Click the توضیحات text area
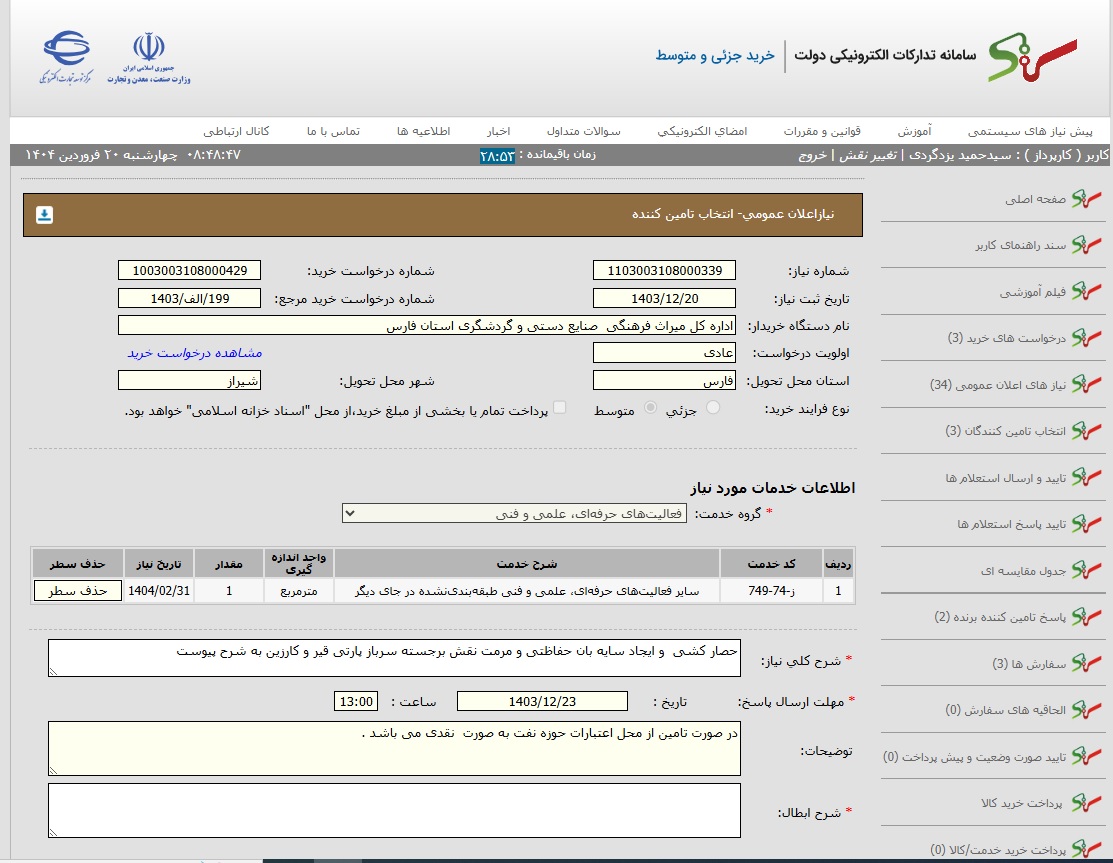 click(394, 749)
